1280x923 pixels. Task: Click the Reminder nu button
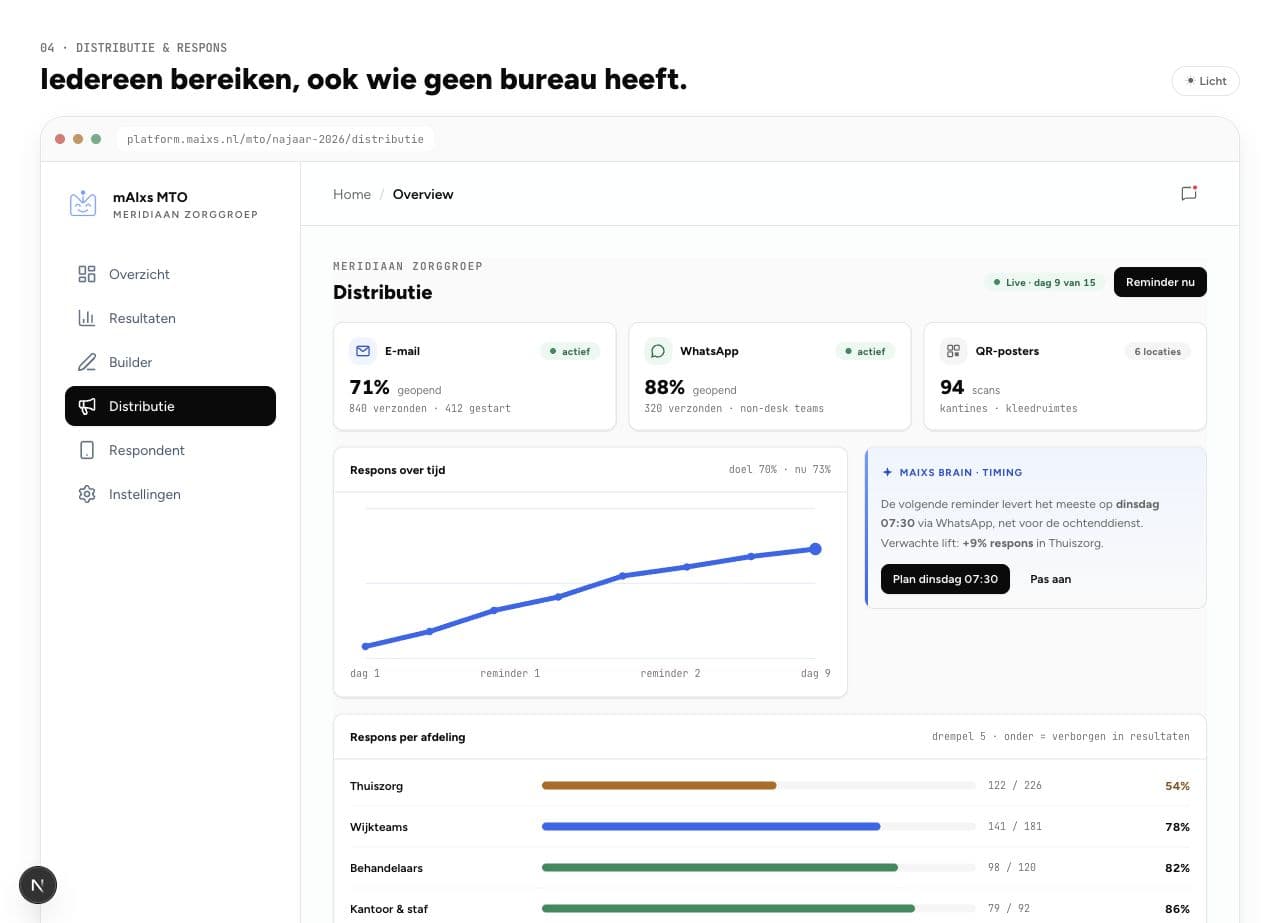click(x=1160, y=282)
